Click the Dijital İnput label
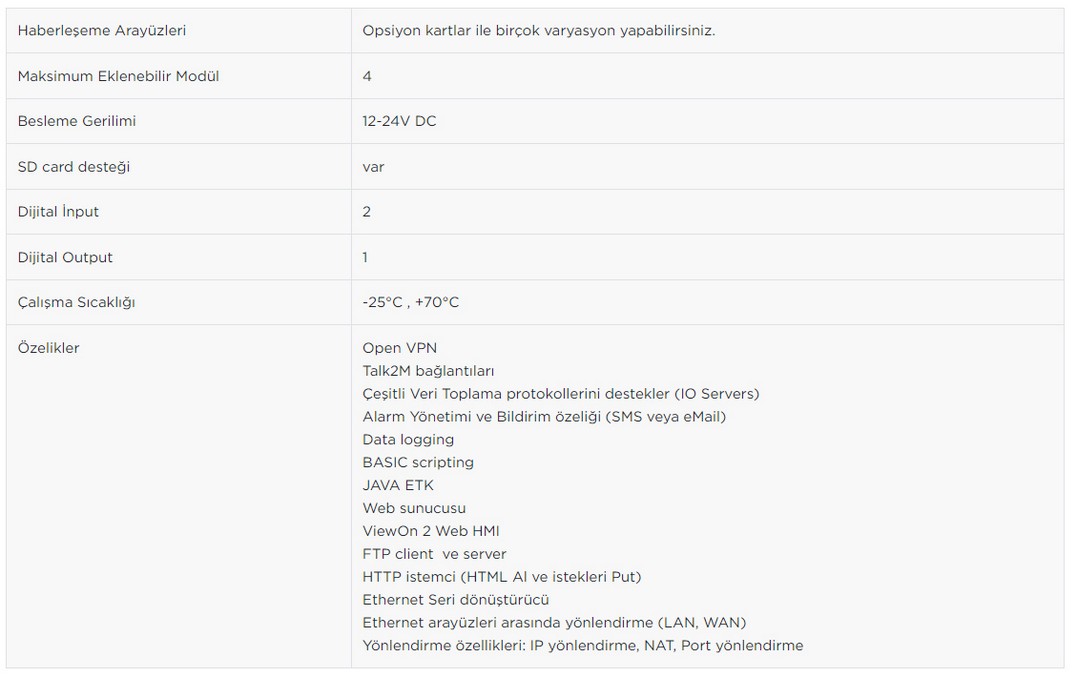 click(x=58, y=212)
